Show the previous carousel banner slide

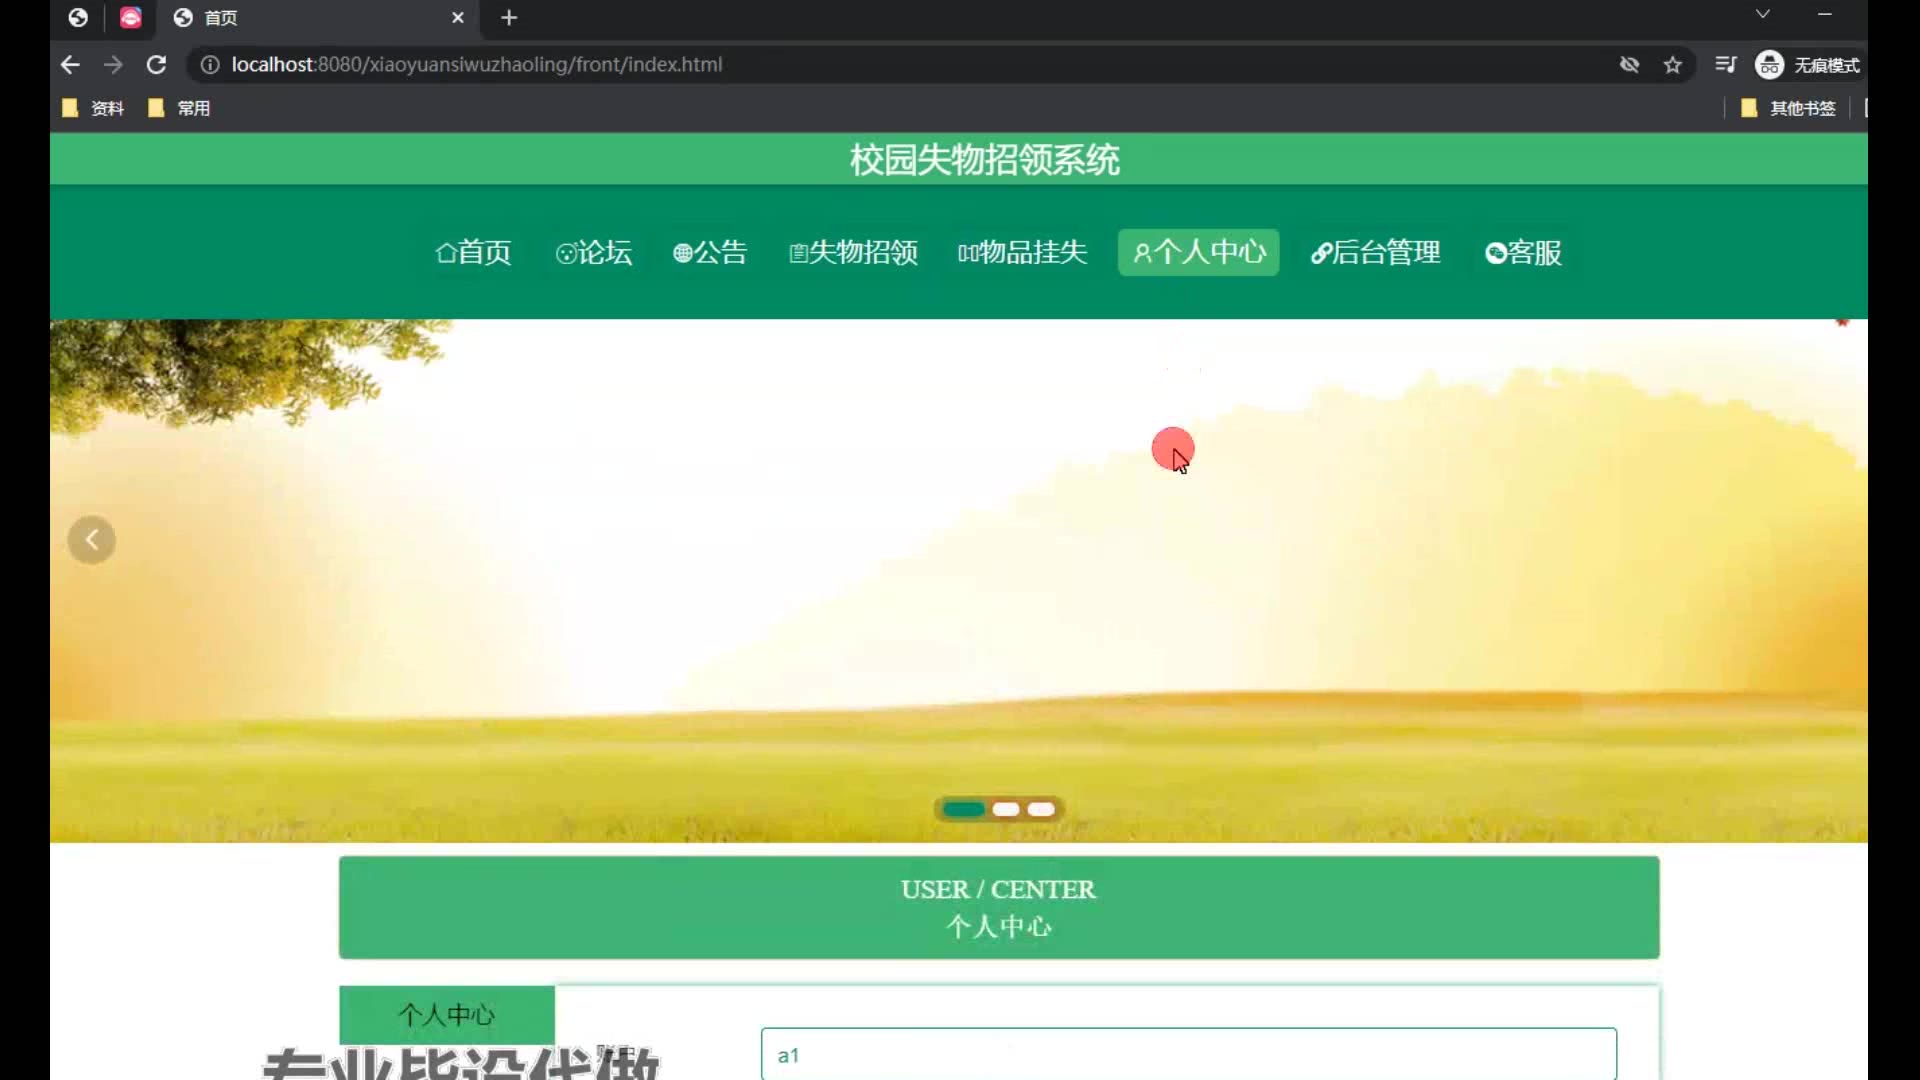click(92, 540)
